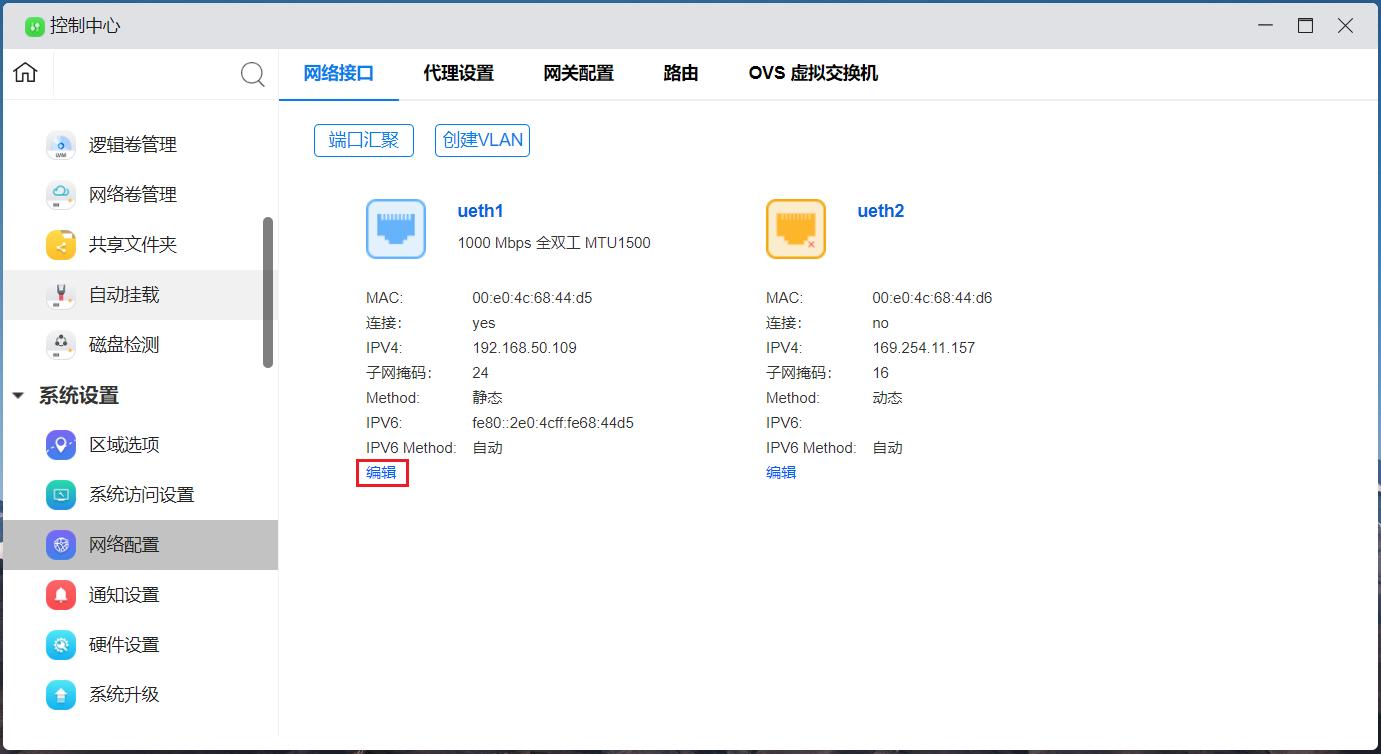1381x754 pixels.
Task: Open 系统升级 from the sidebar
Action: click(124, 695)
